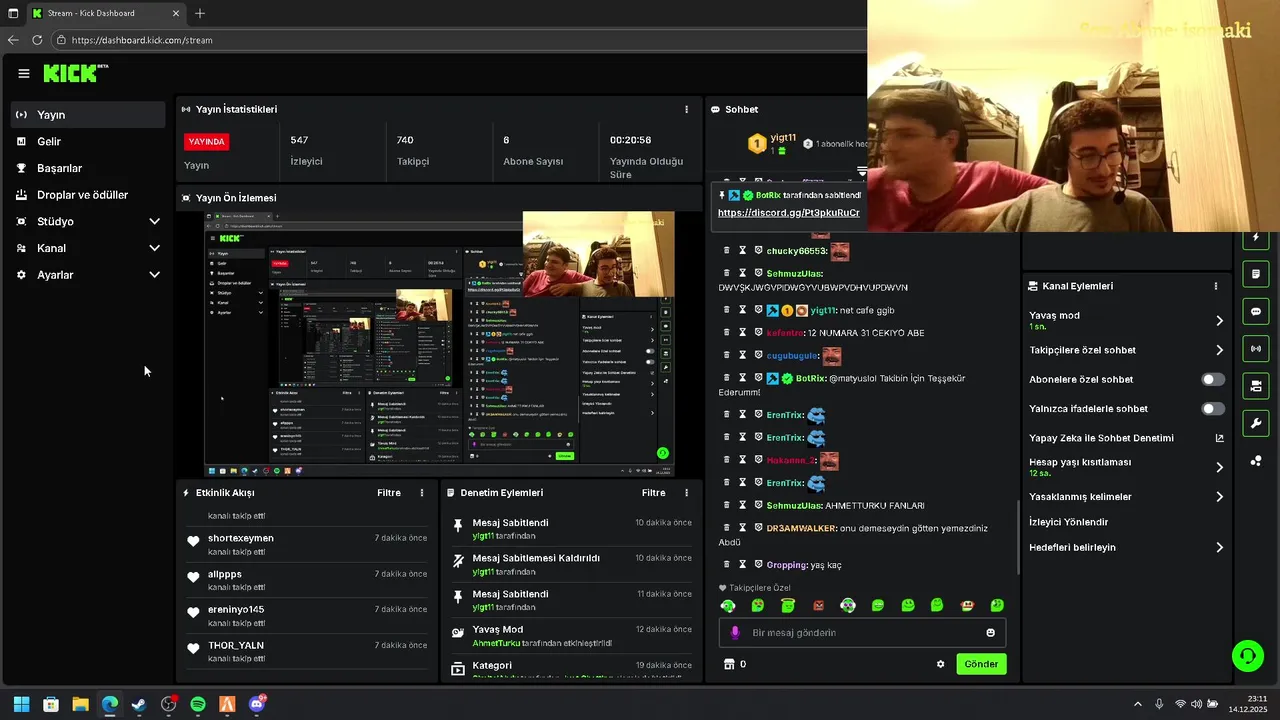This screenshot has height=720, width=1280.
Task: Click the browser address bar URL
Action: pos(142,40)
